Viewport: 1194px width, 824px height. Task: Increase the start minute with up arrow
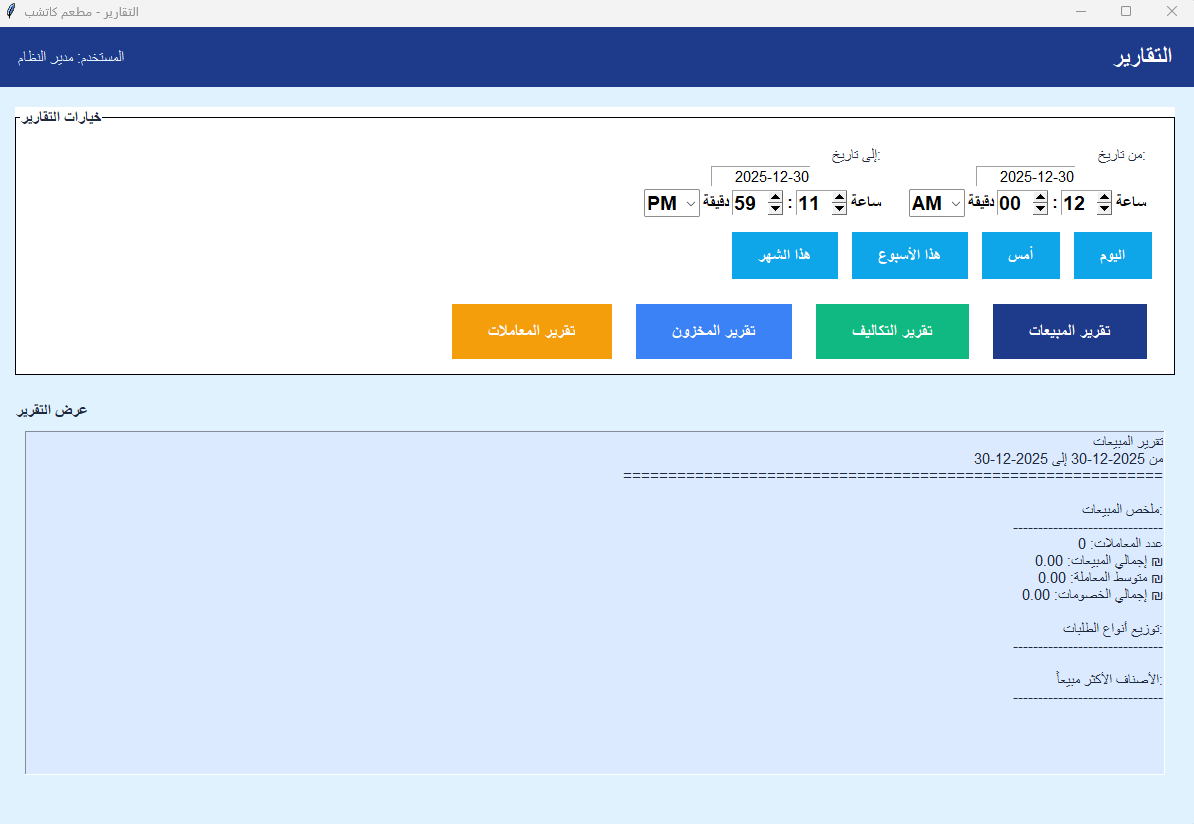1040,198
